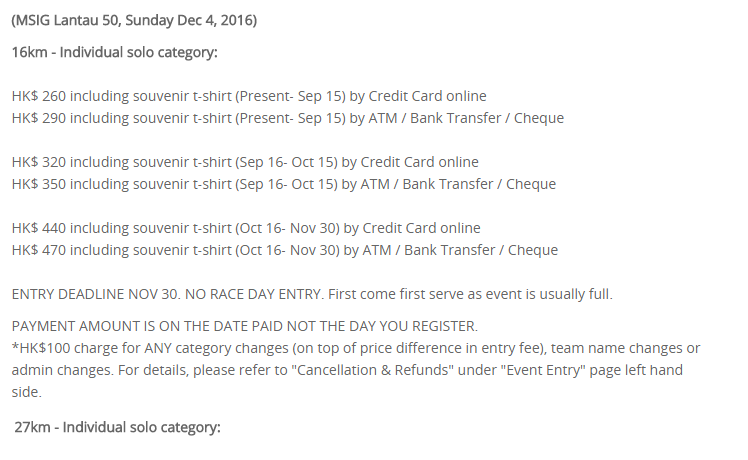This screenshot has width=748, height=460.
Task: Click the HK$ 350 ATM / Bank Transfer line
Action: coord(284,184)
